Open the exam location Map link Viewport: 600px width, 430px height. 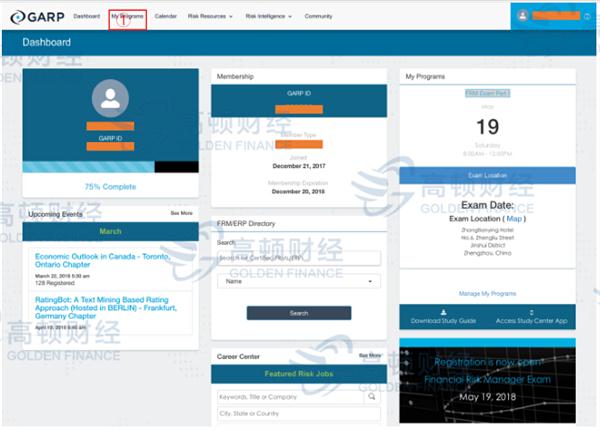click(x=514, y=219)
